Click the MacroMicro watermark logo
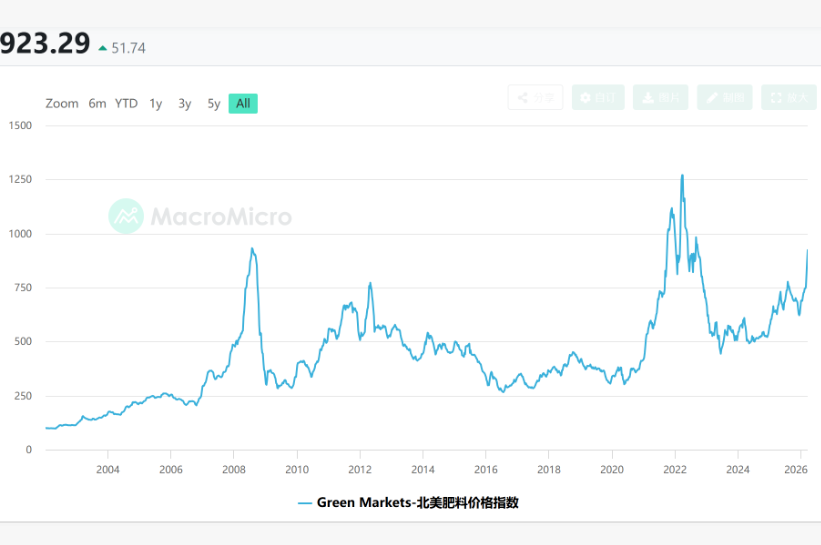Viewport: 821px width, 545px height. tap(201, 216)
